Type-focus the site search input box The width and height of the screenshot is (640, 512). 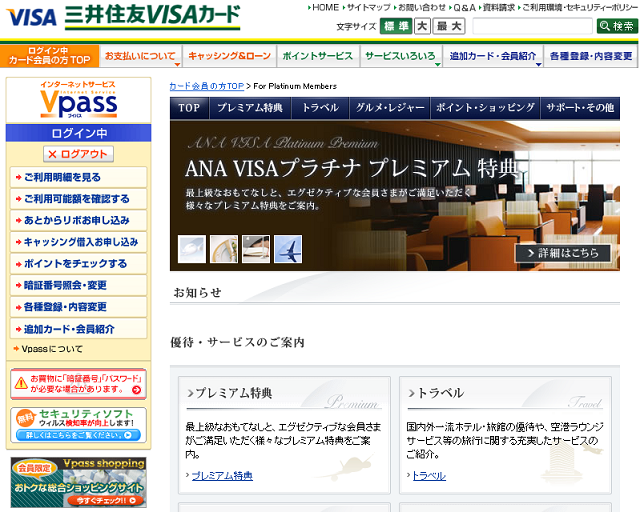pos(532,26)
